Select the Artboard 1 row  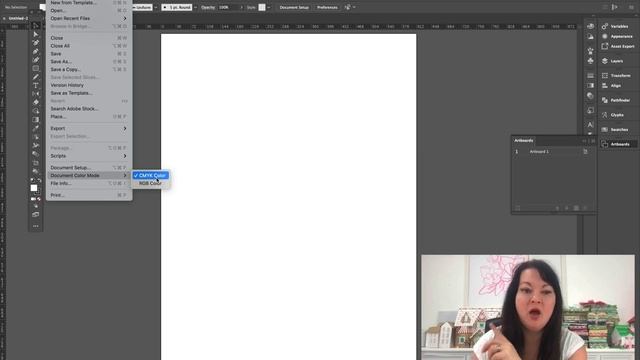pos(553,151)
